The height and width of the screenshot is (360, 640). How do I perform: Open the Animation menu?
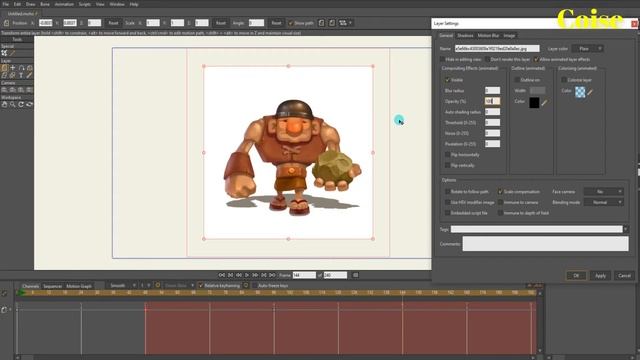click(64, 4)
